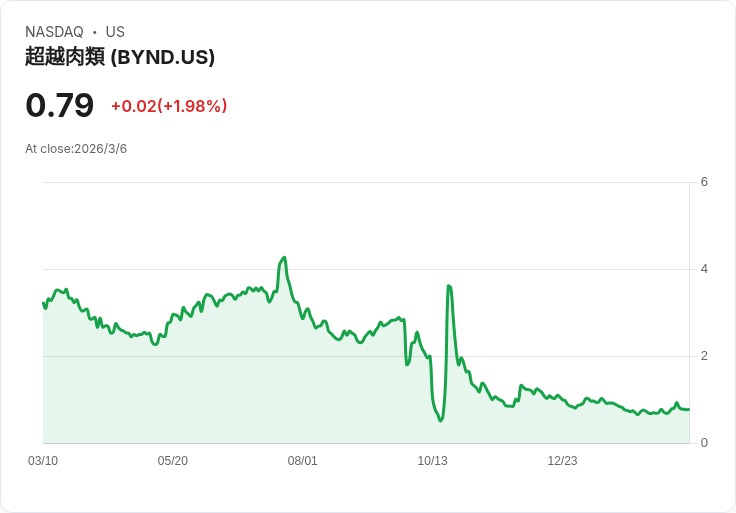
Task: Click the chart's highest peak in late July
Action: [284, 258]
